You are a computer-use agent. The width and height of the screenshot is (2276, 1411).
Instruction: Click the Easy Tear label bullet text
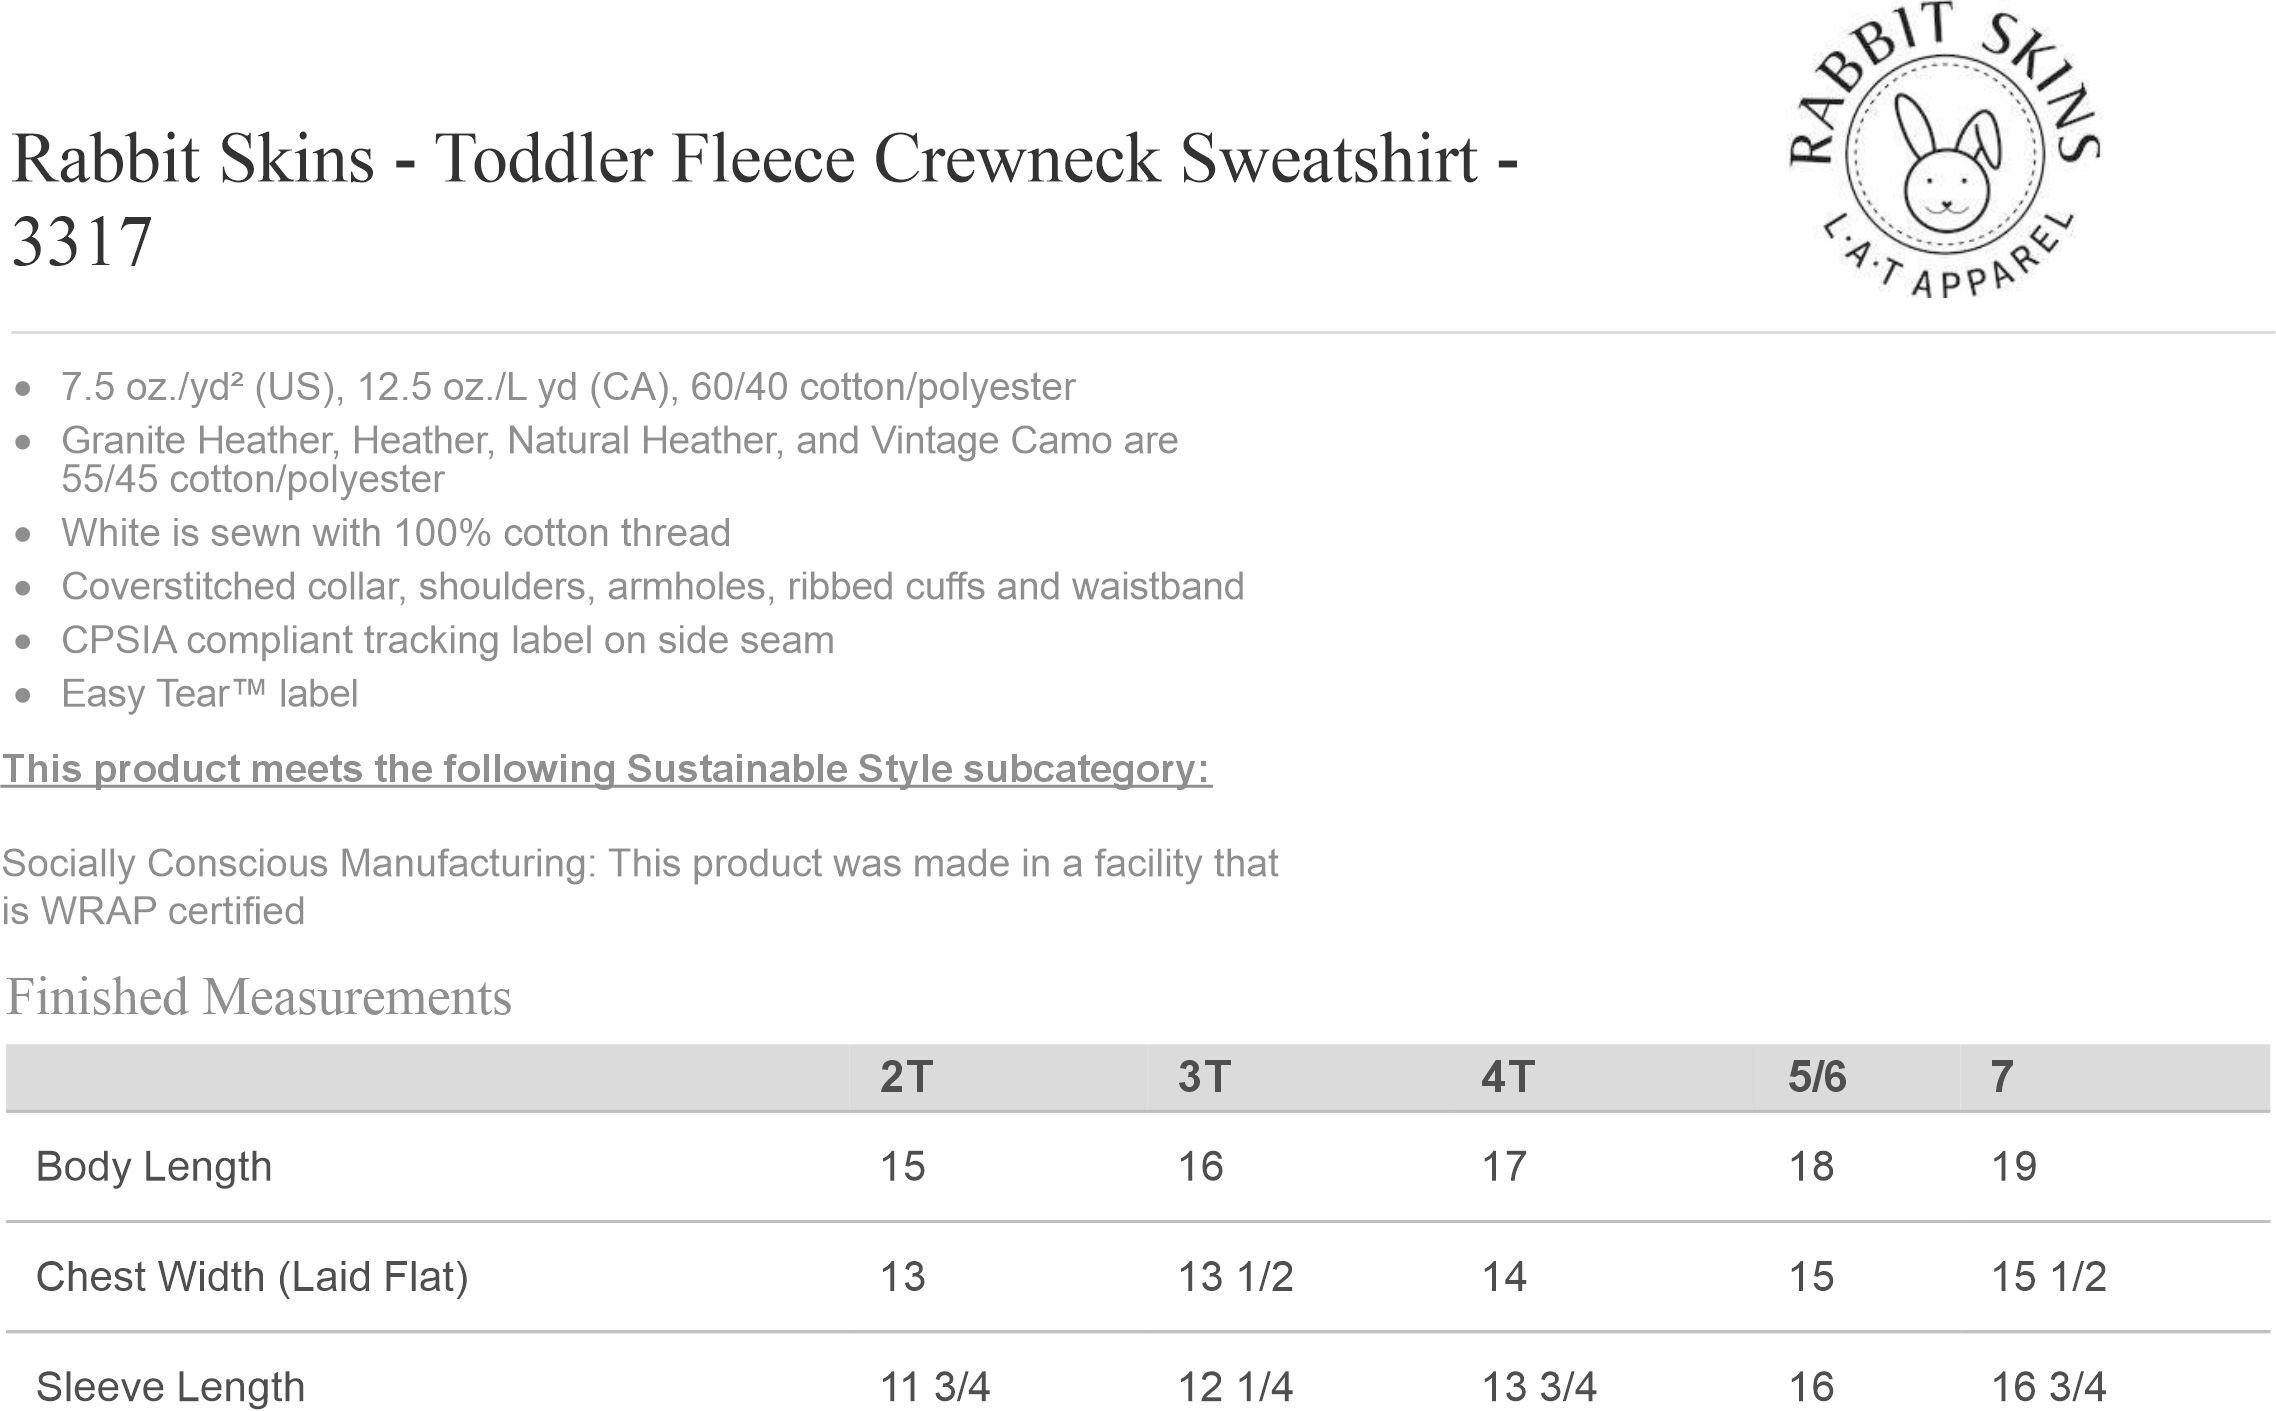pyautogui.click(x=209, y=694)
